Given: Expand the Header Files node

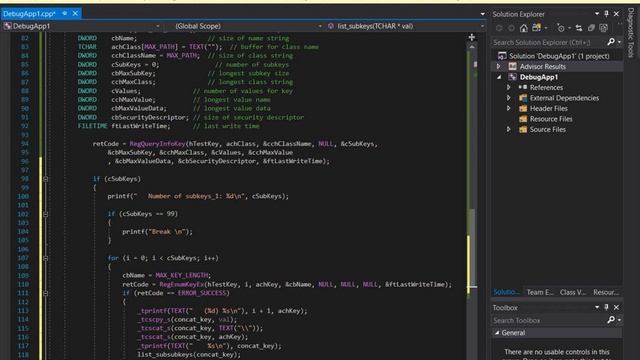Looking at the screenshot, I should [x=509, y=108].
